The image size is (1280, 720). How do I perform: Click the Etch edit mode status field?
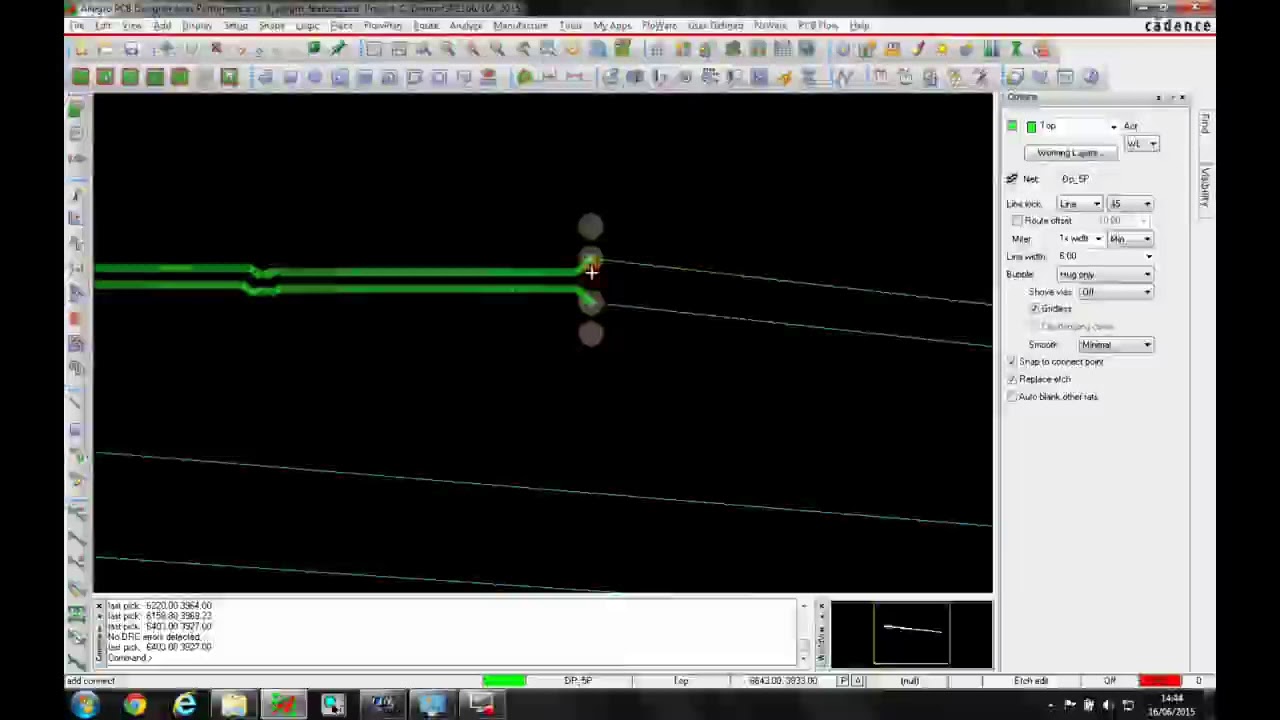(1030, 681)
